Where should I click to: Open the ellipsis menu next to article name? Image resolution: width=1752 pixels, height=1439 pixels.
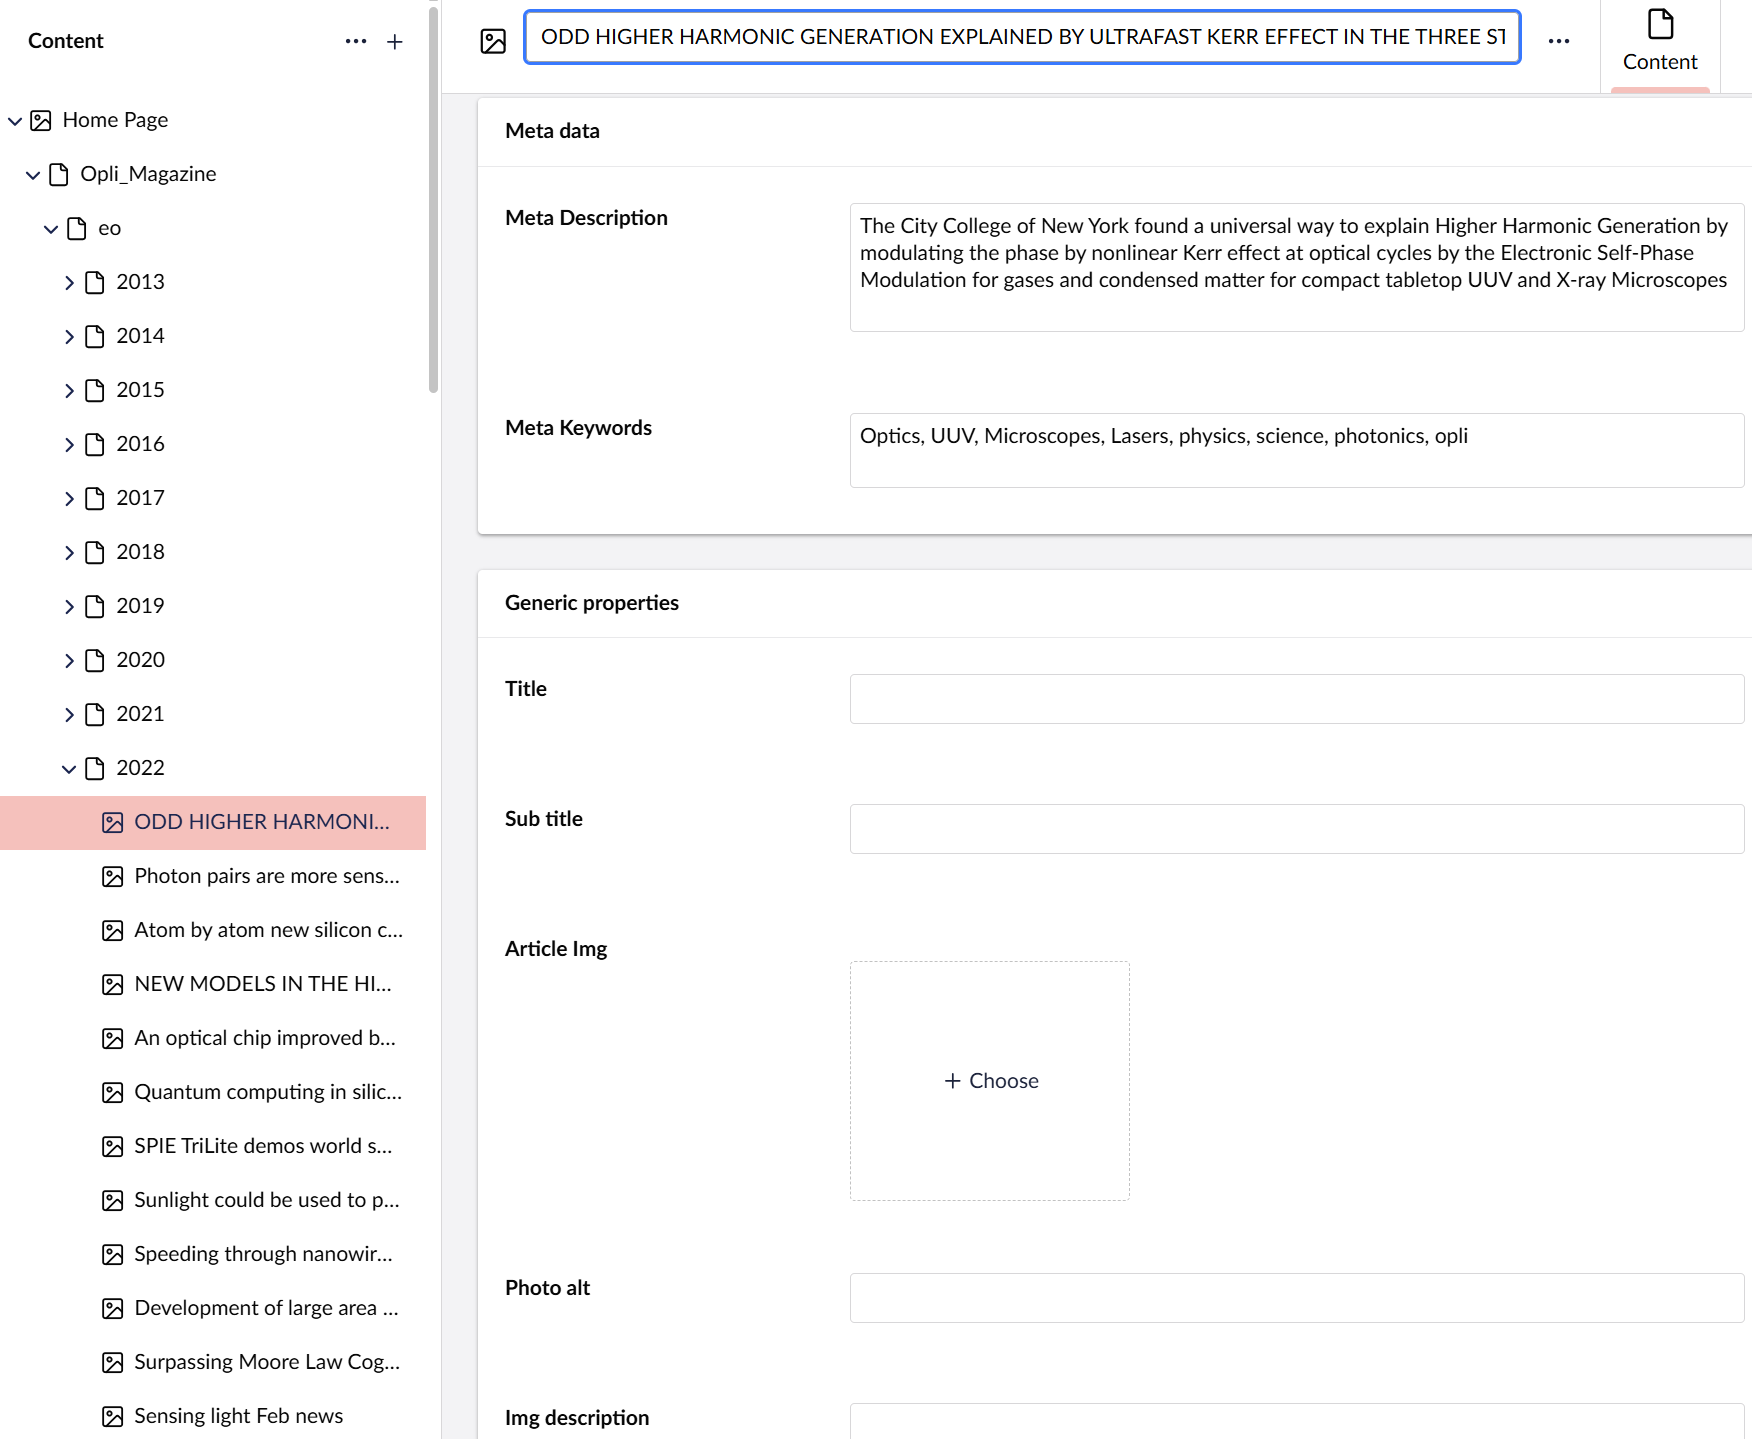click(1558, 41)
